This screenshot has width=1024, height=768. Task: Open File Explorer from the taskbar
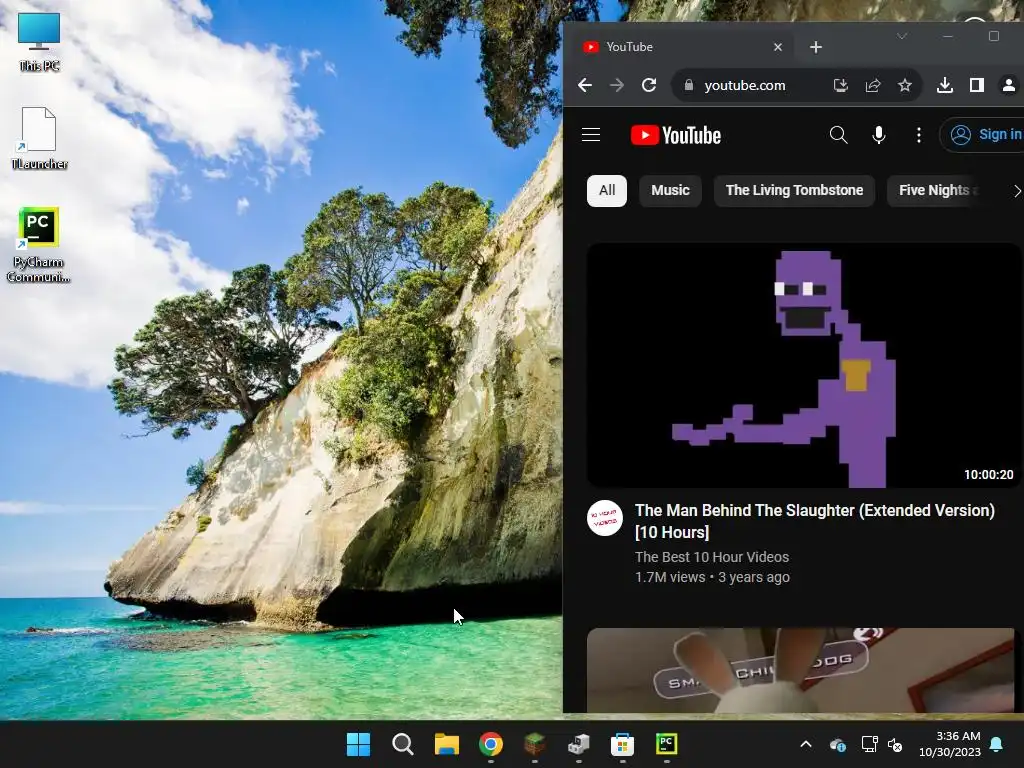coord(447,744)
